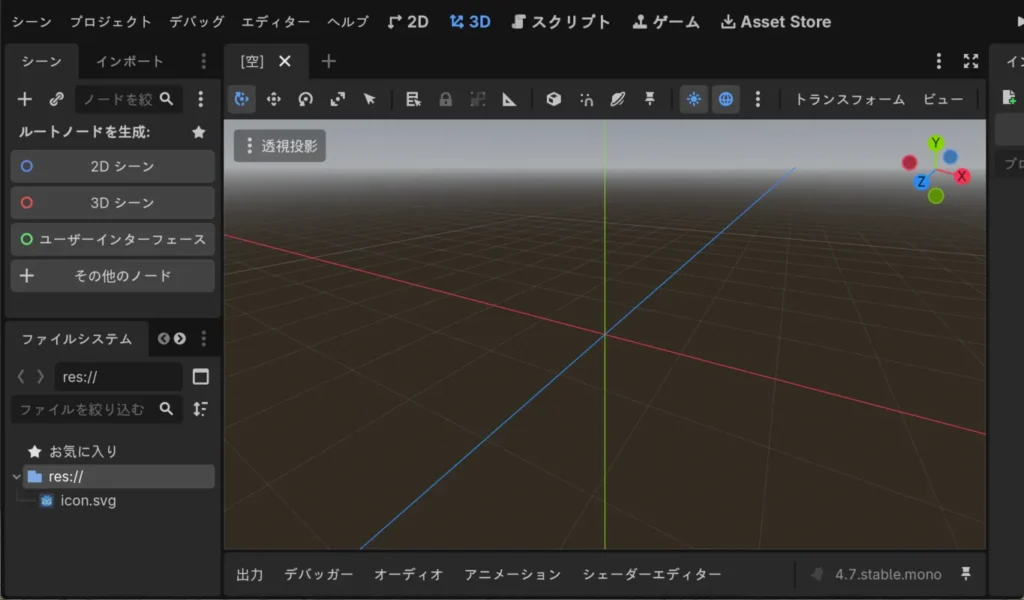Click the favorite nodes star icon
The width and height of the screenshot is (1024, 600).
199,132
